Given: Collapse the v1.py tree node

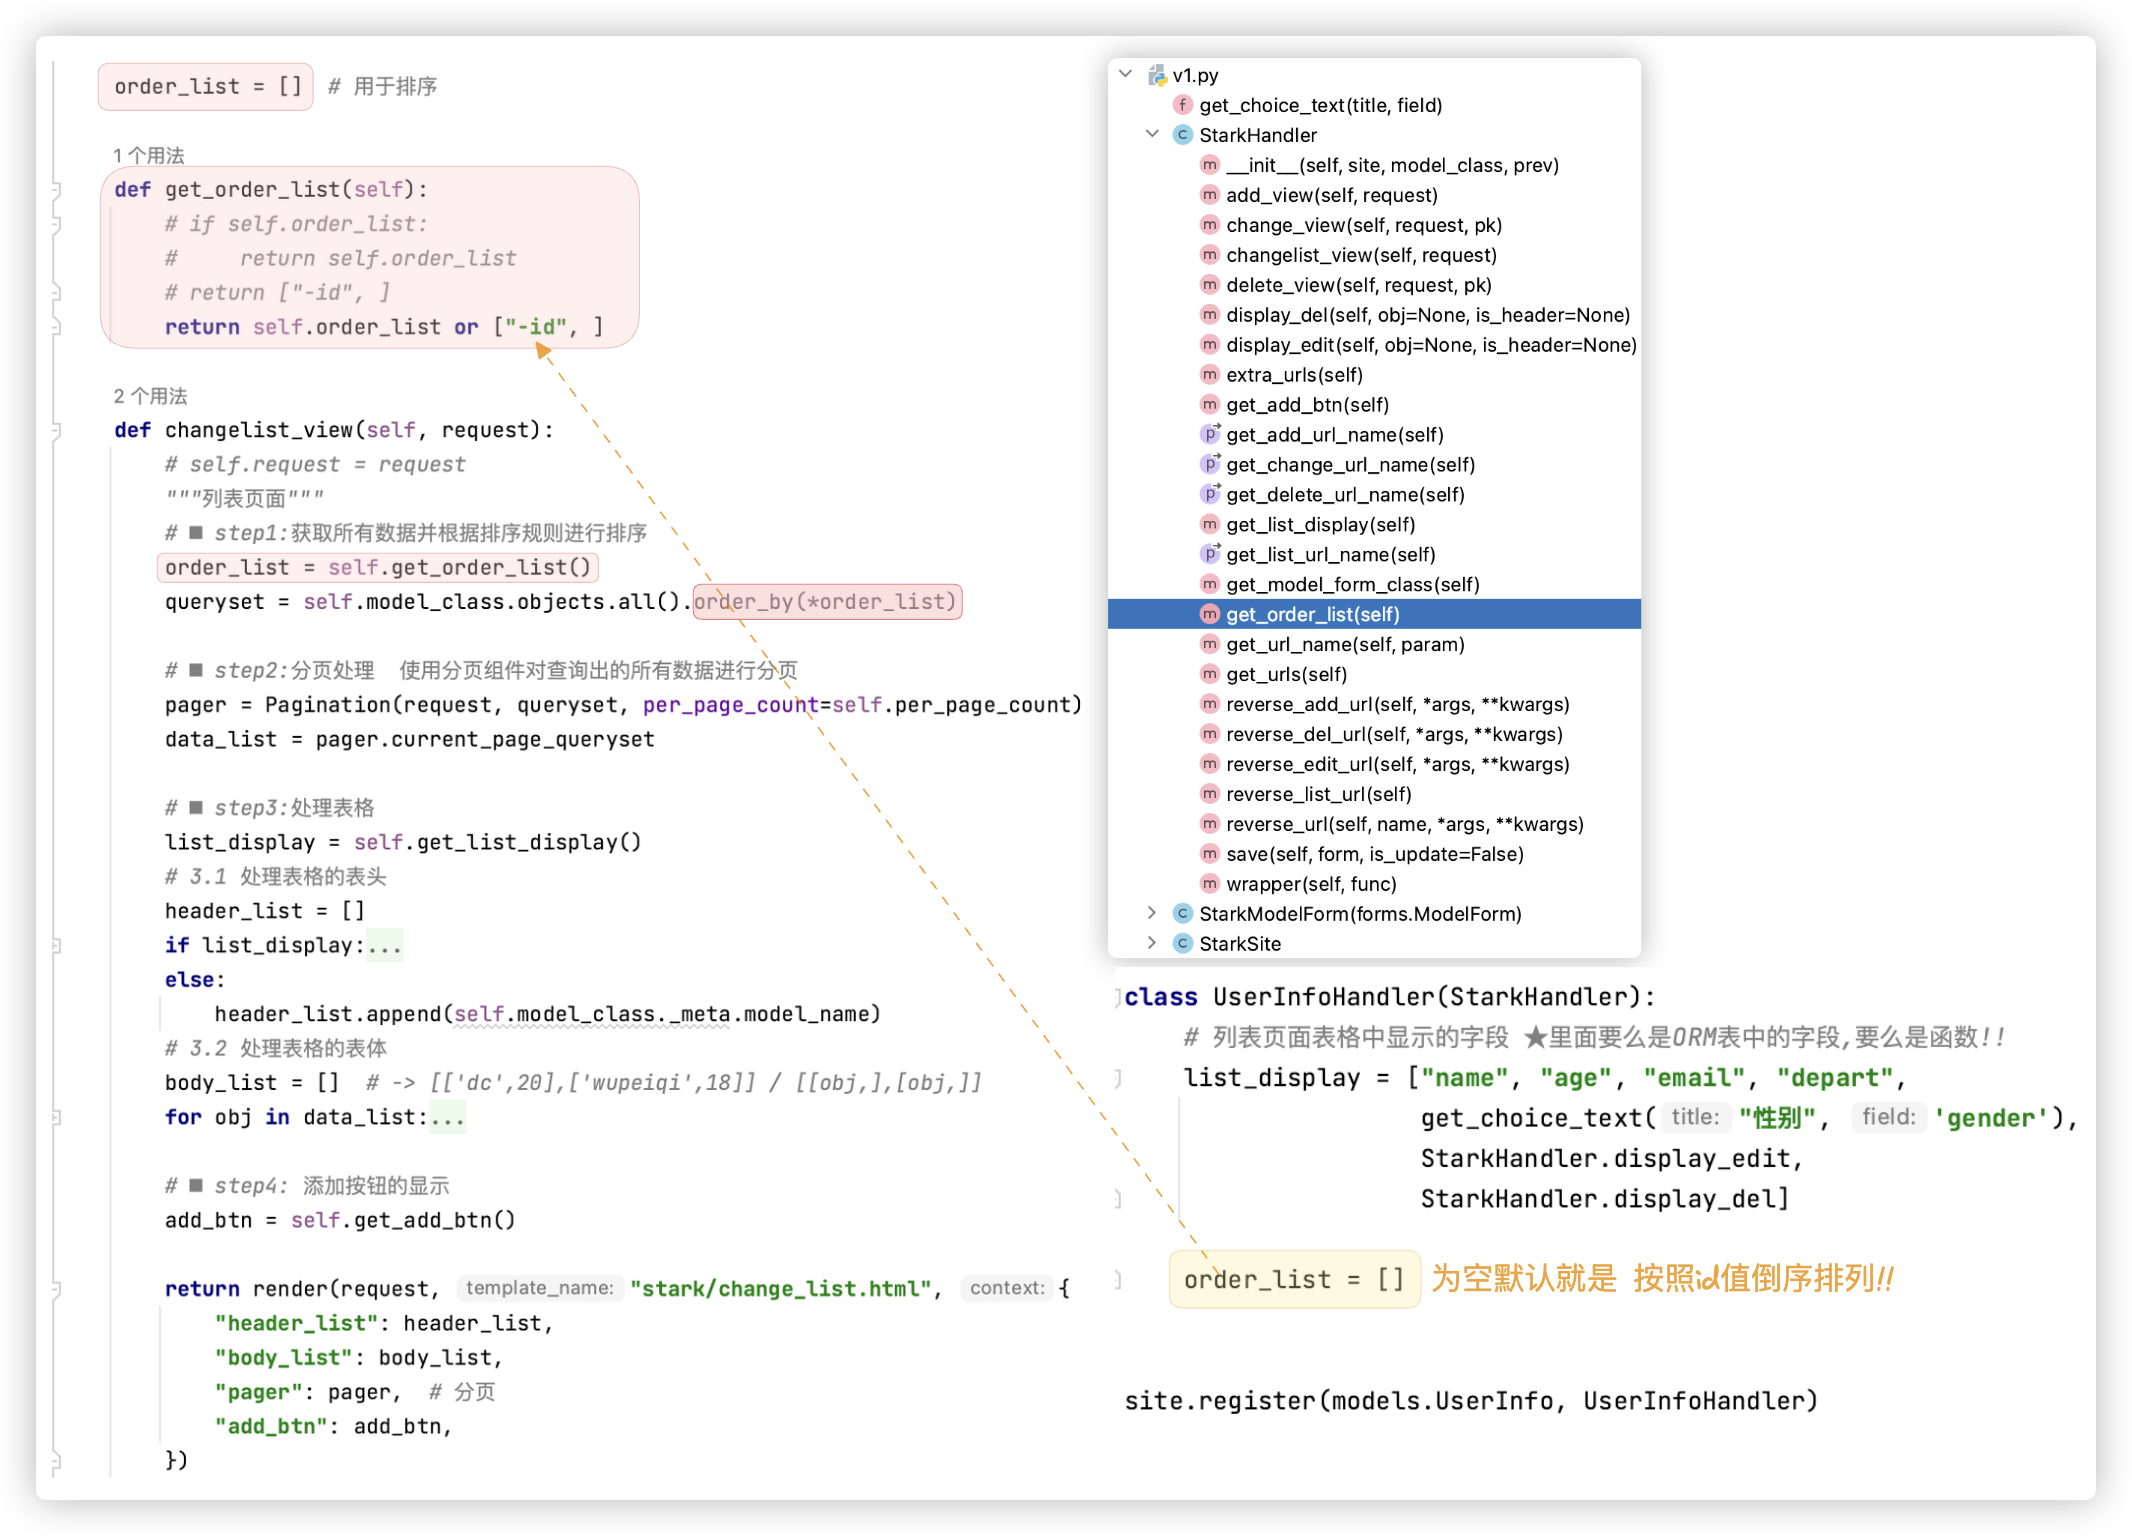Looking at the screenshot, I should 1126,74.
